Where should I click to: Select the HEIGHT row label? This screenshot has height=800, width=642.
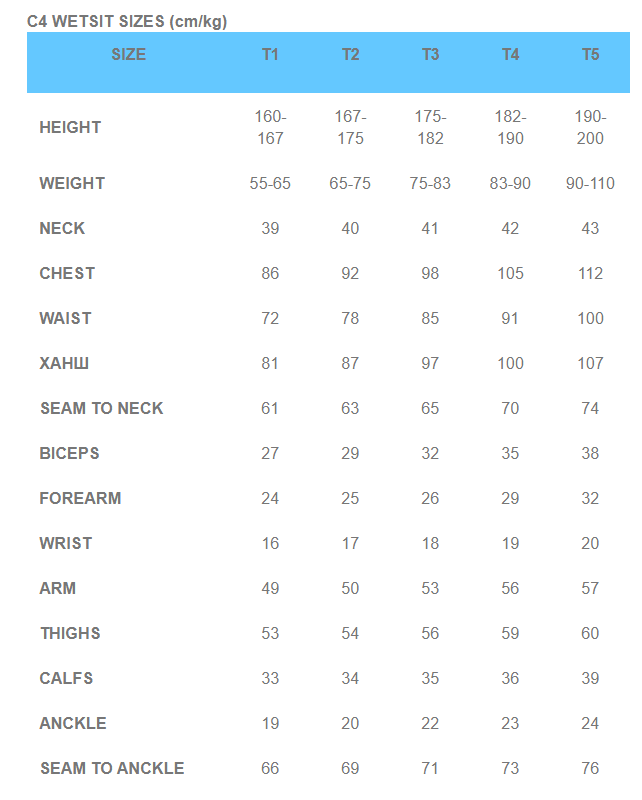pos(70,128)
